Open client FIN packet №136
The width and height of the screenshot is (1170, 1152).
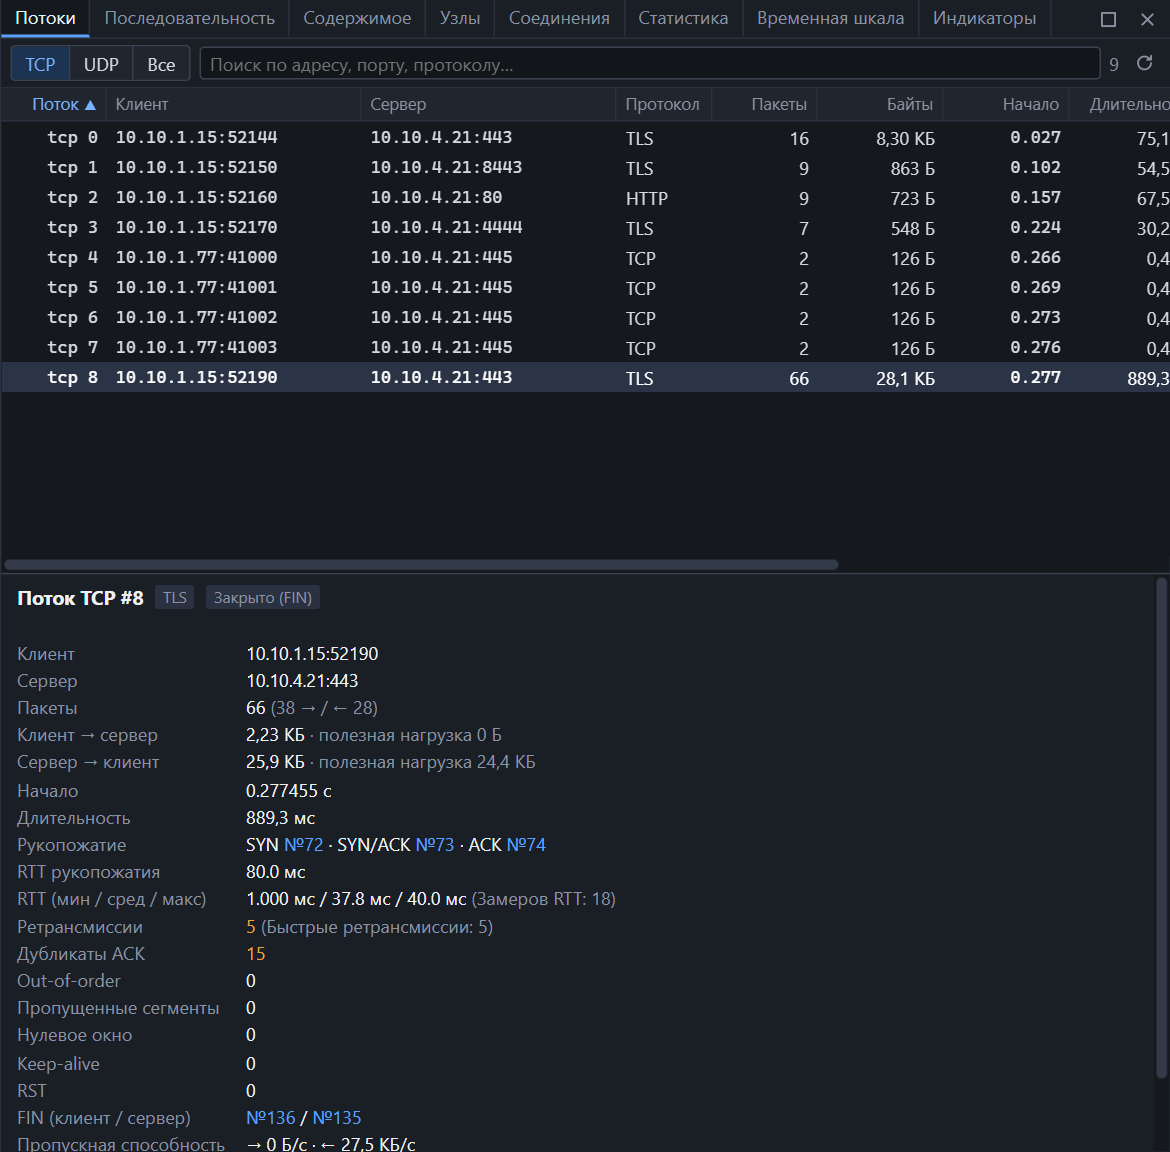tap(271, 1118)
